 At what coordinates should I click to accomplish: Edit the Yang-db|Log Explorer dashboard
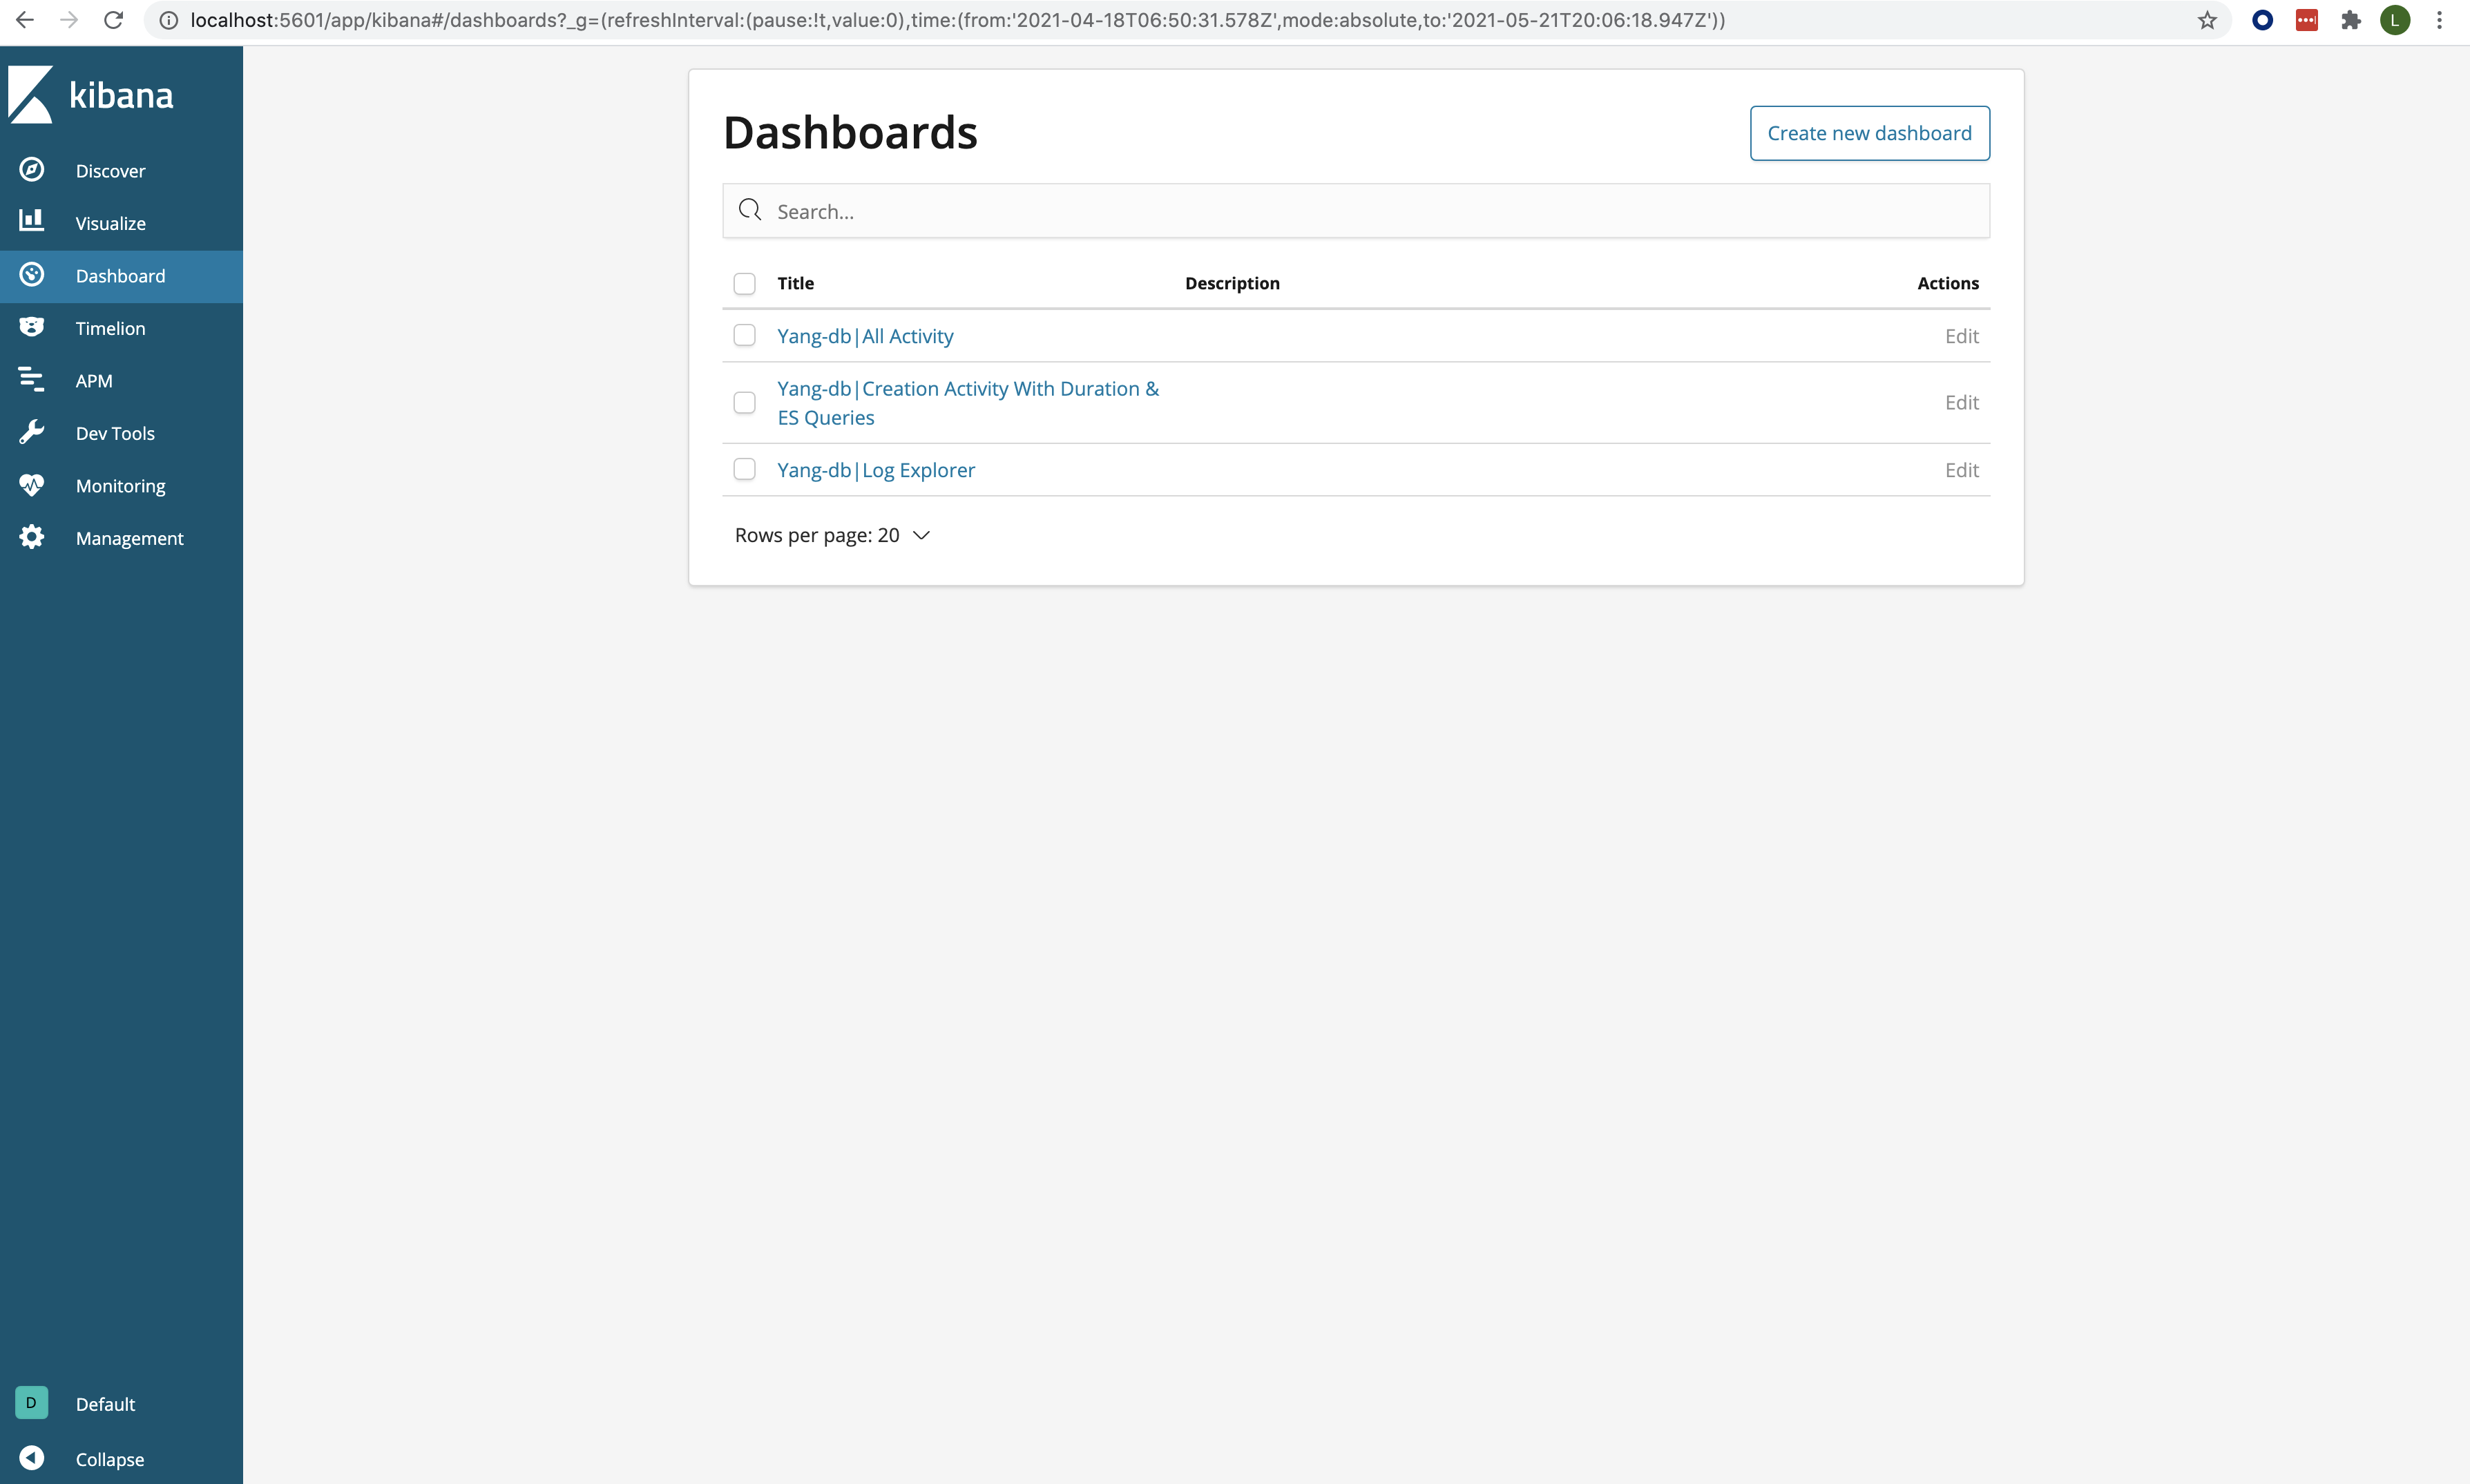coord(1961,470)
